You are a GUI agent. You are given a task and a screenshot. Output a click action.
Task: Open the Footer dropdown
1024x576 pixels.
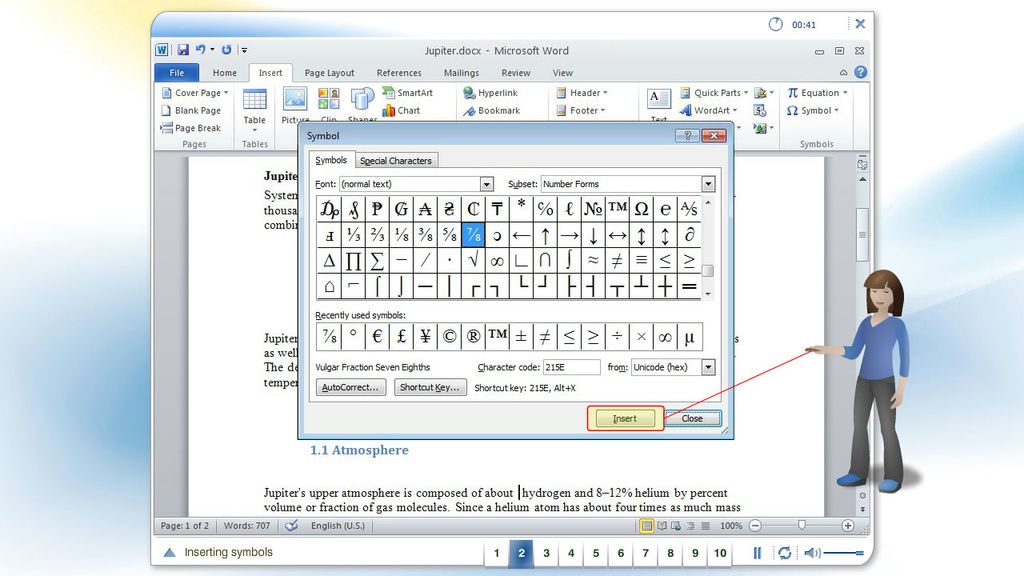581,110
